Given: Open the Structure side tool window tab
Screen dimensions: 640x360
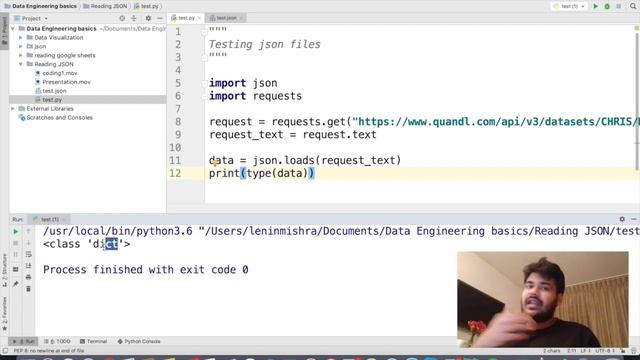Looking at the screenshot, I should point(4,269).
